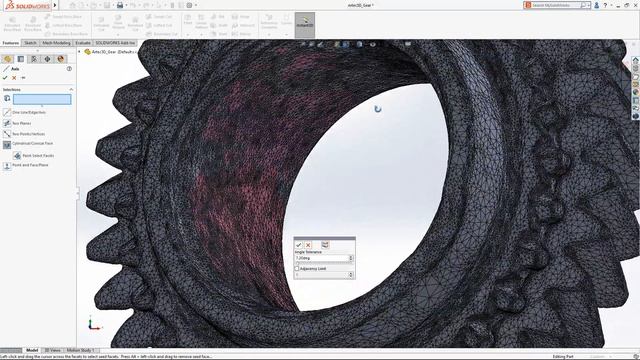The height and width of the screenshot is (360, 640).
Task: Switch to the Evaluate ribbon tab
Action: coord(83,43)
